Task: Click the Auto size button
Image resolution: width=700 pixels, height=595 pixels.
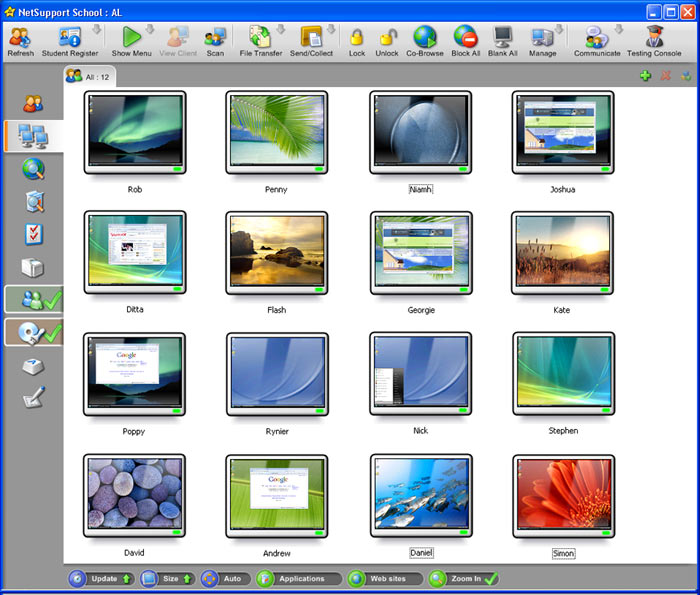Action: click(226, 579)
